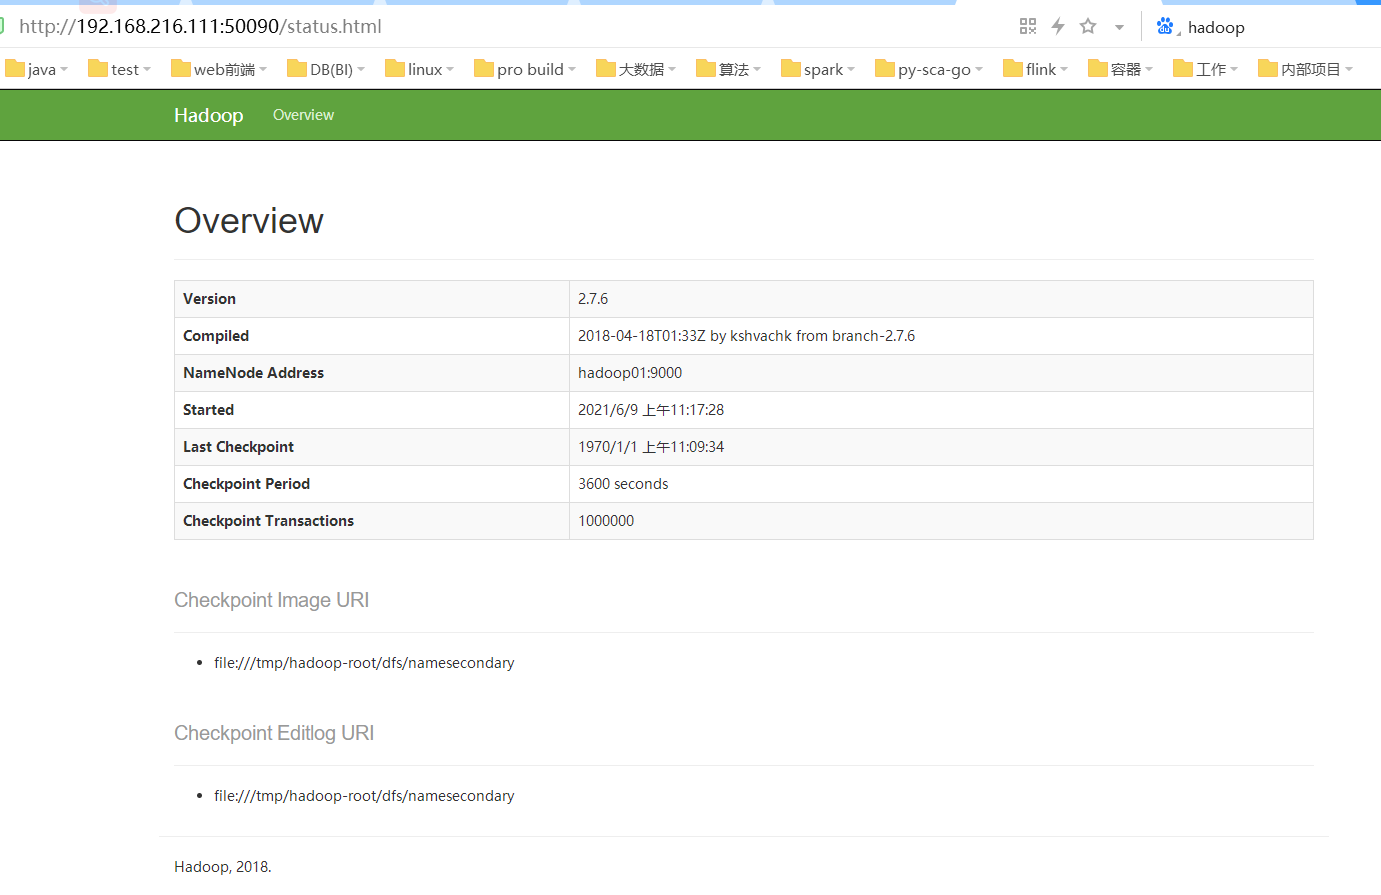The image size is (1381, 895).
Task: Click the 1970/1/1 checkpoint time value
Action: 651,447
